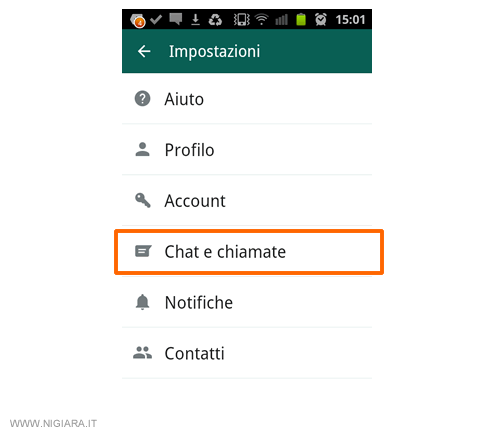The width and height of the screenshot is (500, 440).
Task: Tap the Wi-Fi status bar icon
Action: [x=262, y=19]
